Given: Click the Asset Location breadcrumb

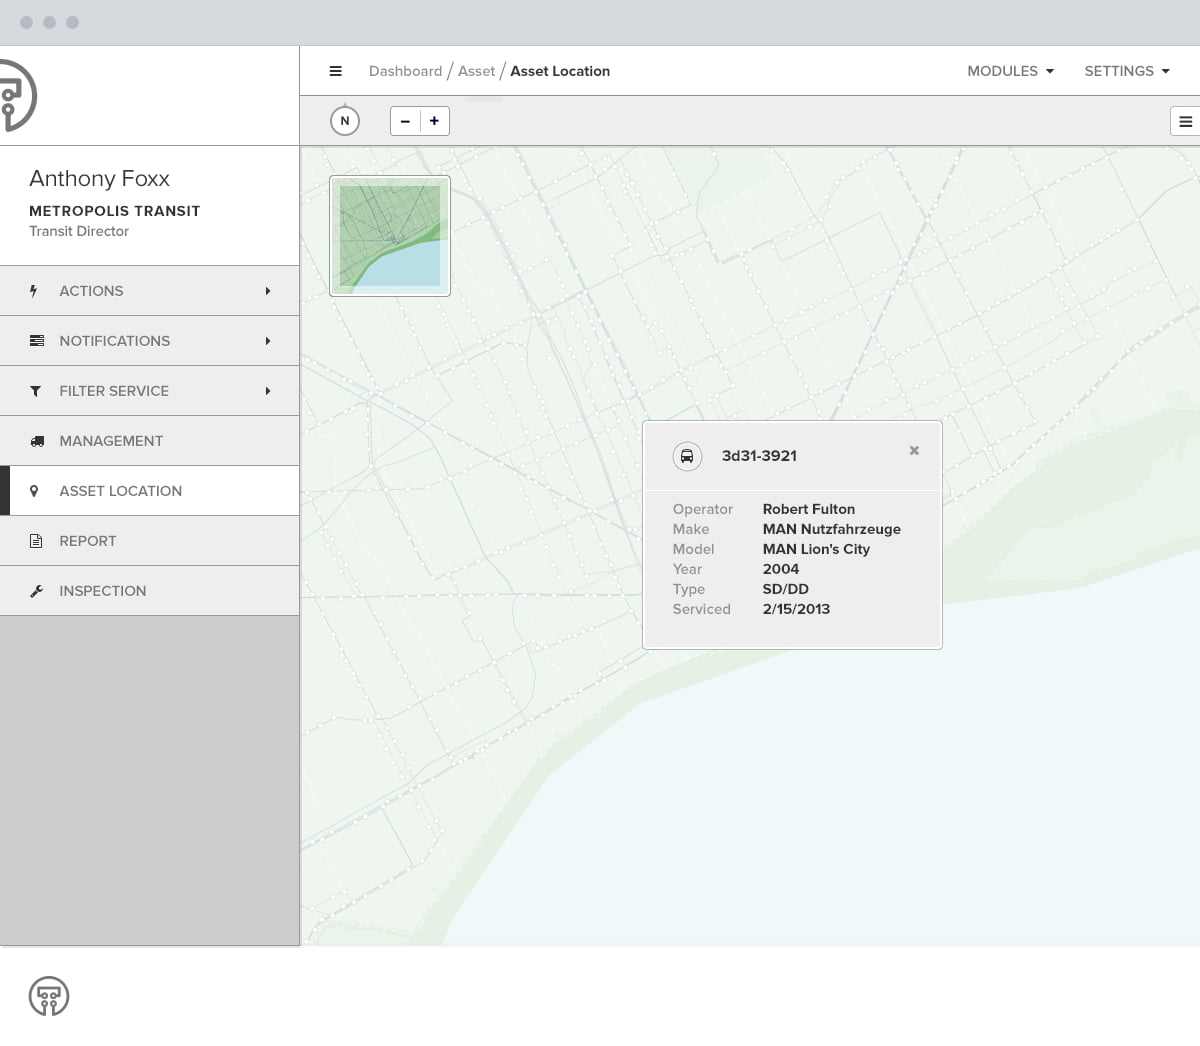Looking at the screenshot, I should point(560,71).
